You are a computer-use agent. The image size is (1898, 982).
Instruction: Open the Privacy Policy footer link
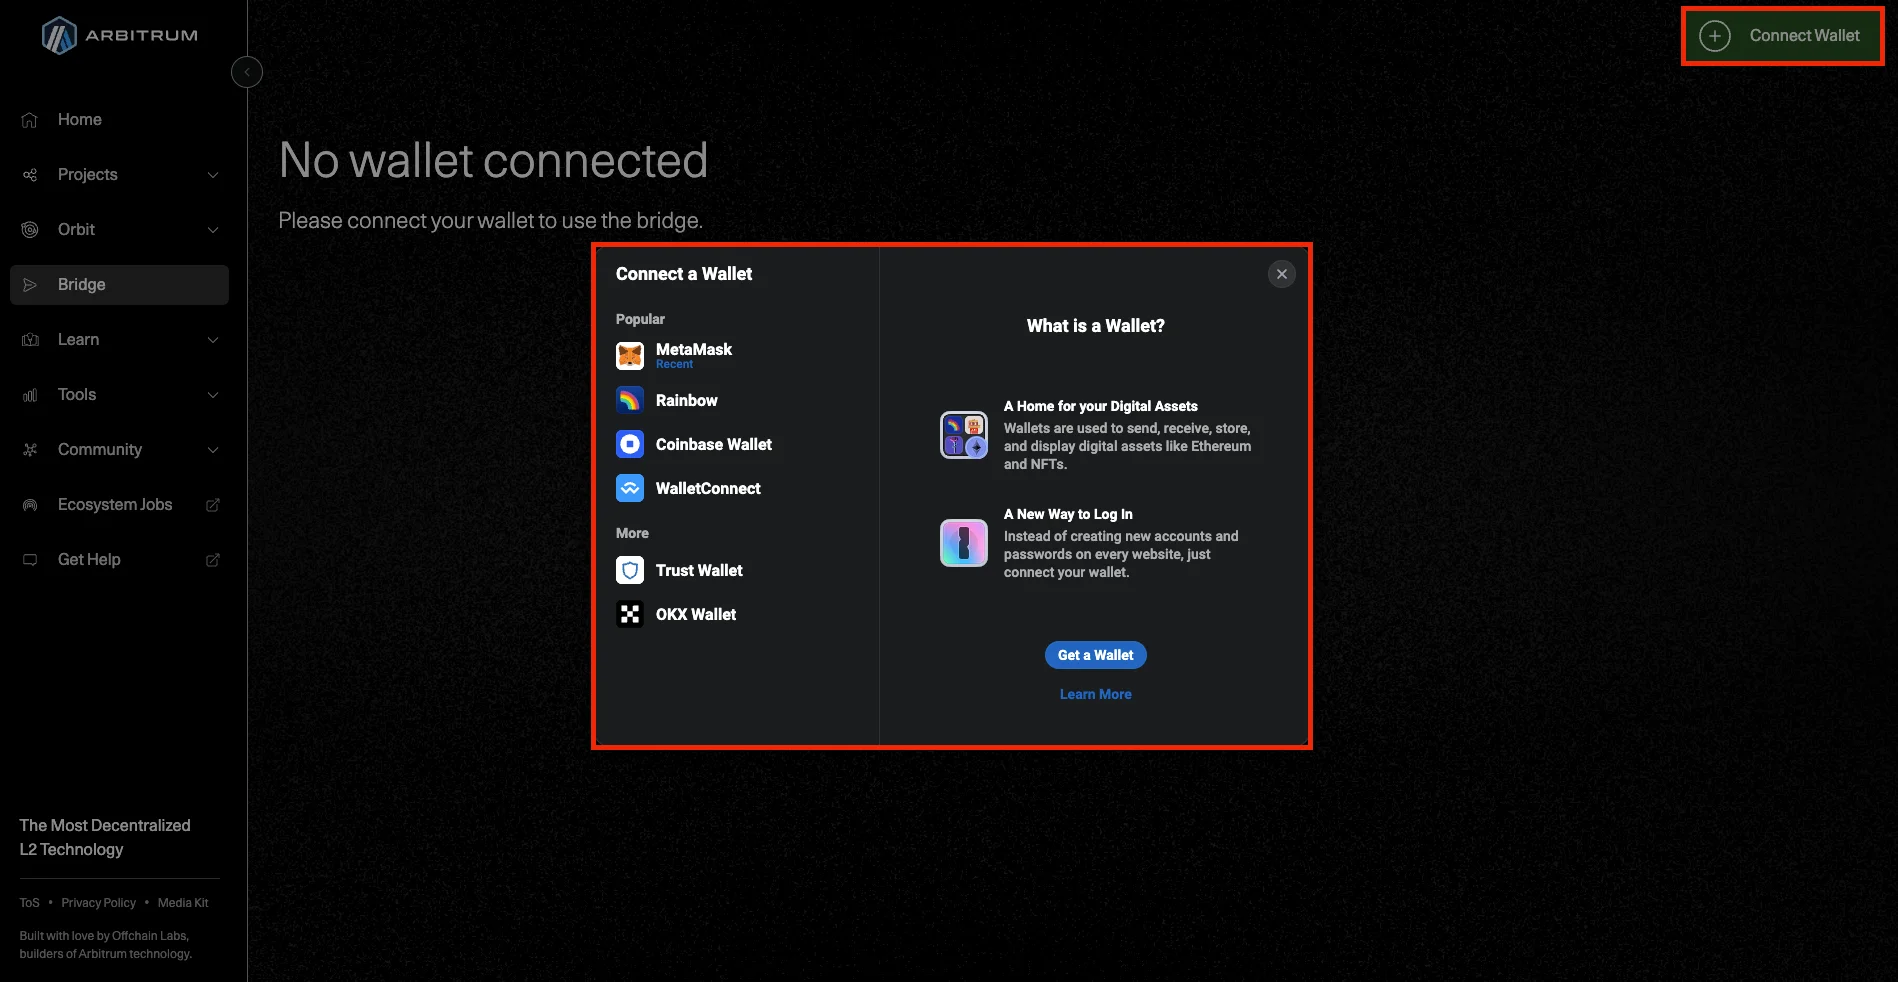[x=98, y=903]
